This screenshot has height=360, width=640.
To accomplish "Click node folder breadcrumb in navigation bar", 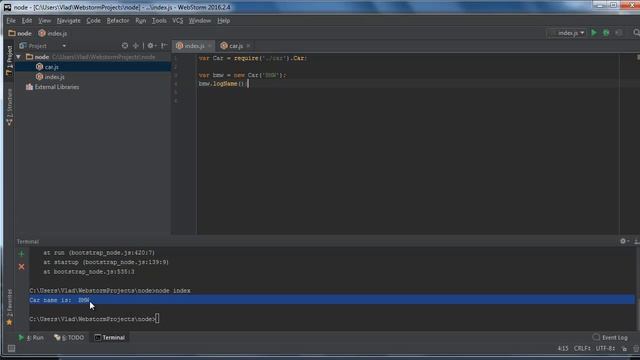I will pos(20,33).
